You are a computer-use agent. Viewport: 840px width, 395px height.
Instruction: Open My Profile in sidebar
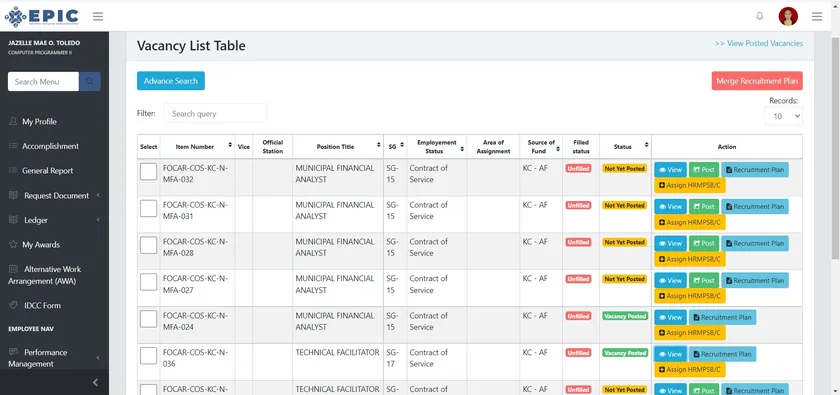(39, 122)
